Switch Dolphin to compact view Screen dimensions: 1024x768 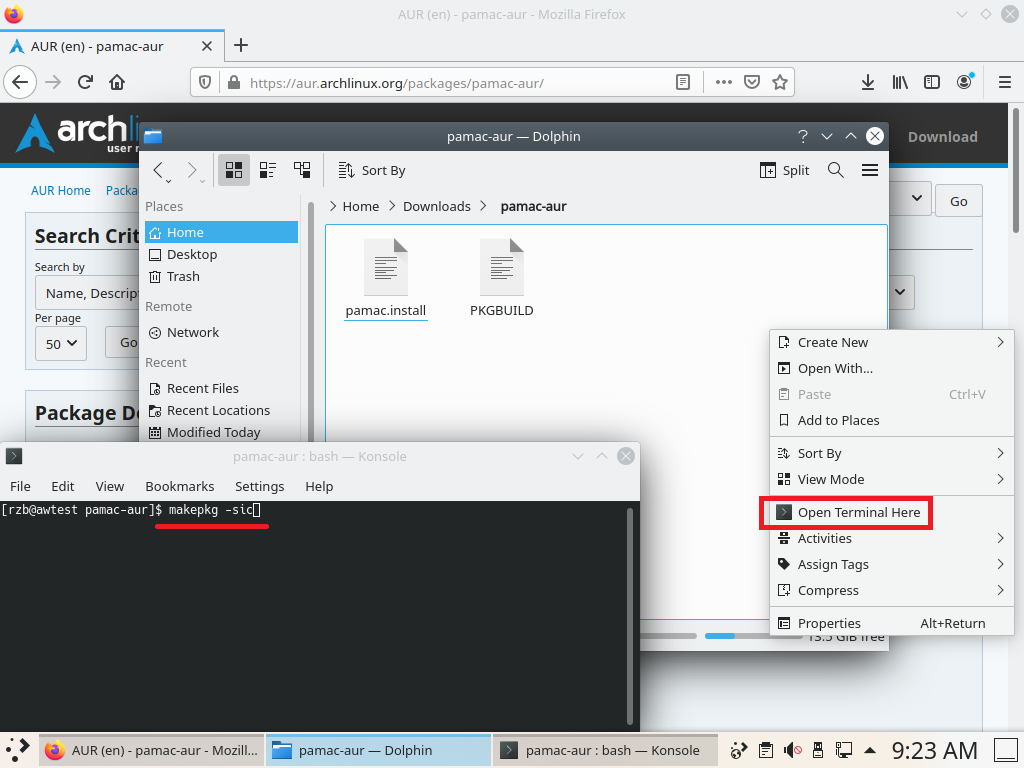(268, 170)
